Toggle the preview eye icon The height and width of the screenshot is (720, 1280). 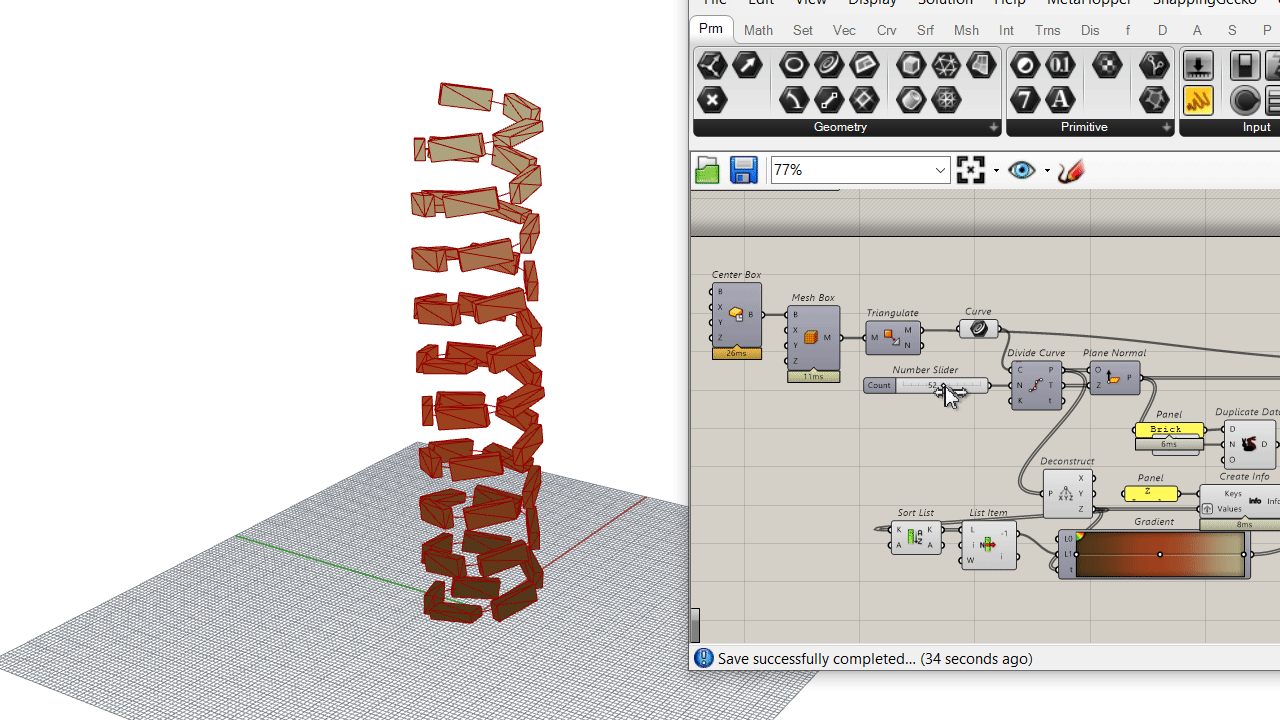[x=1021, y=170]
